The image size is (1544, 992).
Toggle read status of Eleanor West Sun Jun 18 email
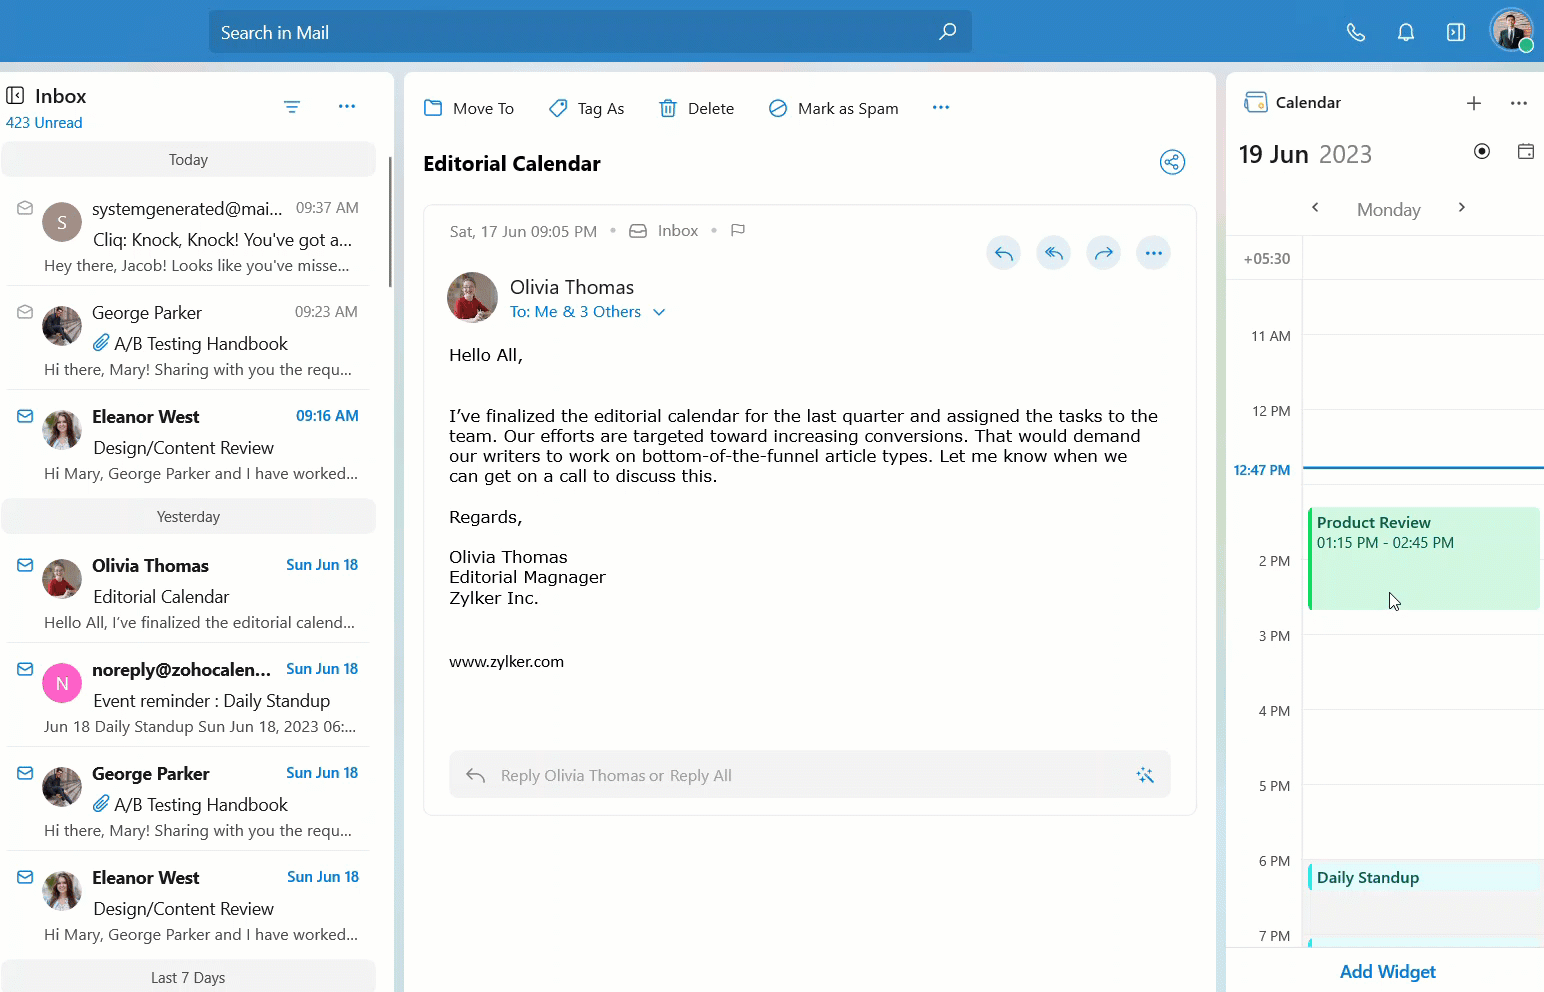point(25,877)
